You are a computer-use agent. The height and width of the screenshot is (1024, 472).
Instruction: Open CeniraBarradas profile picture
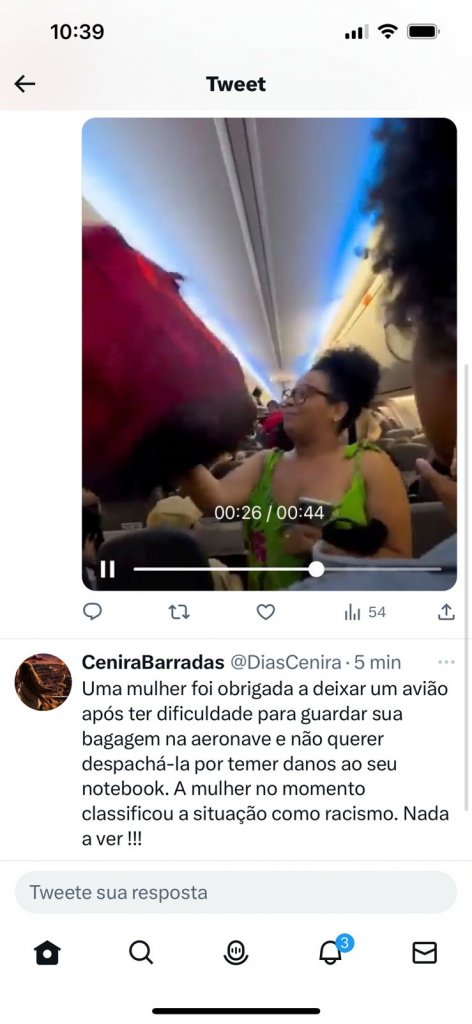tap(43, 682)
